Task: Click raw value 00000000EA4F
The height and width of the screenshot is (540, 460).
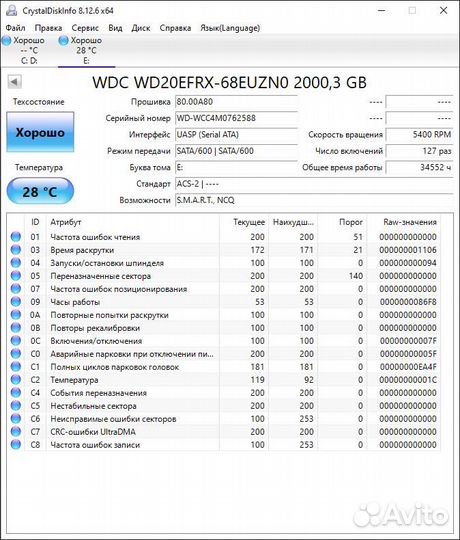Action: (x=408, y=367)
